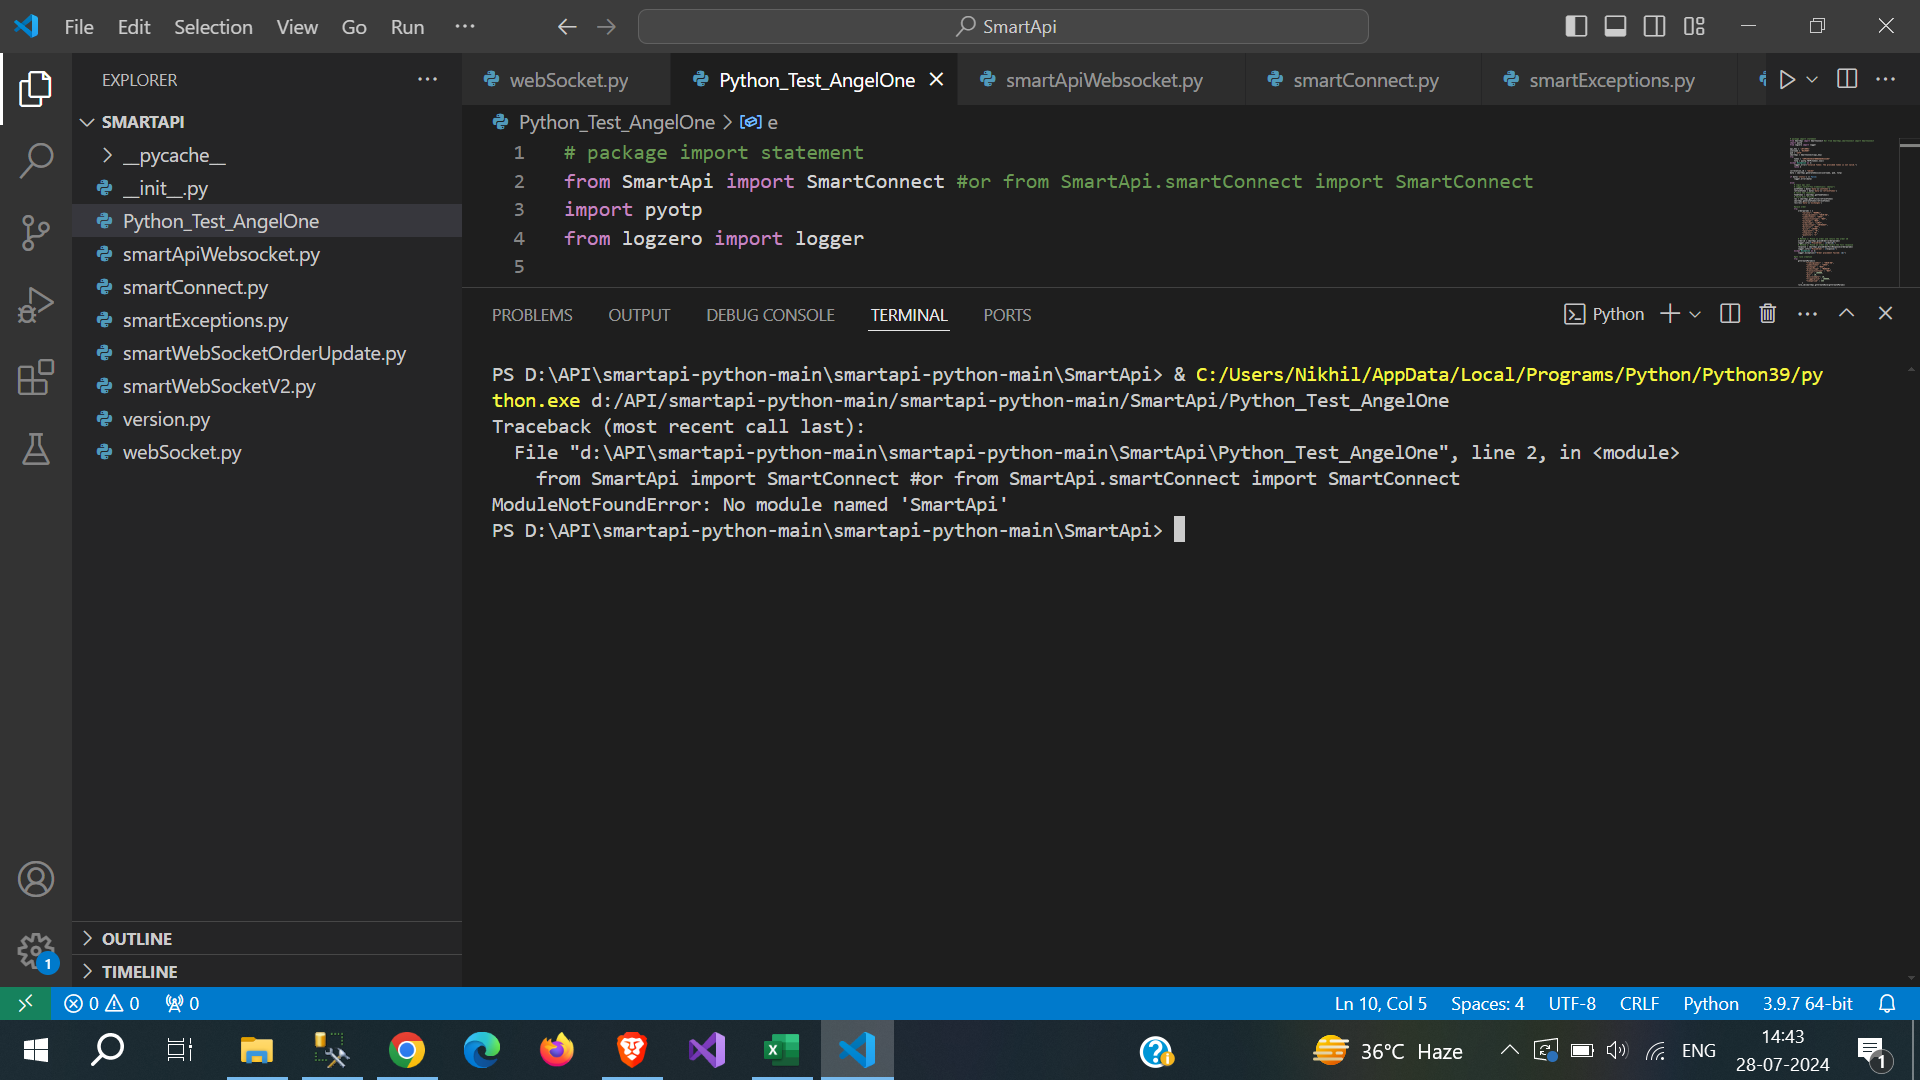1920x1080 pixels.
Task: Open the Go menu
Action: [x=354, y=27]
